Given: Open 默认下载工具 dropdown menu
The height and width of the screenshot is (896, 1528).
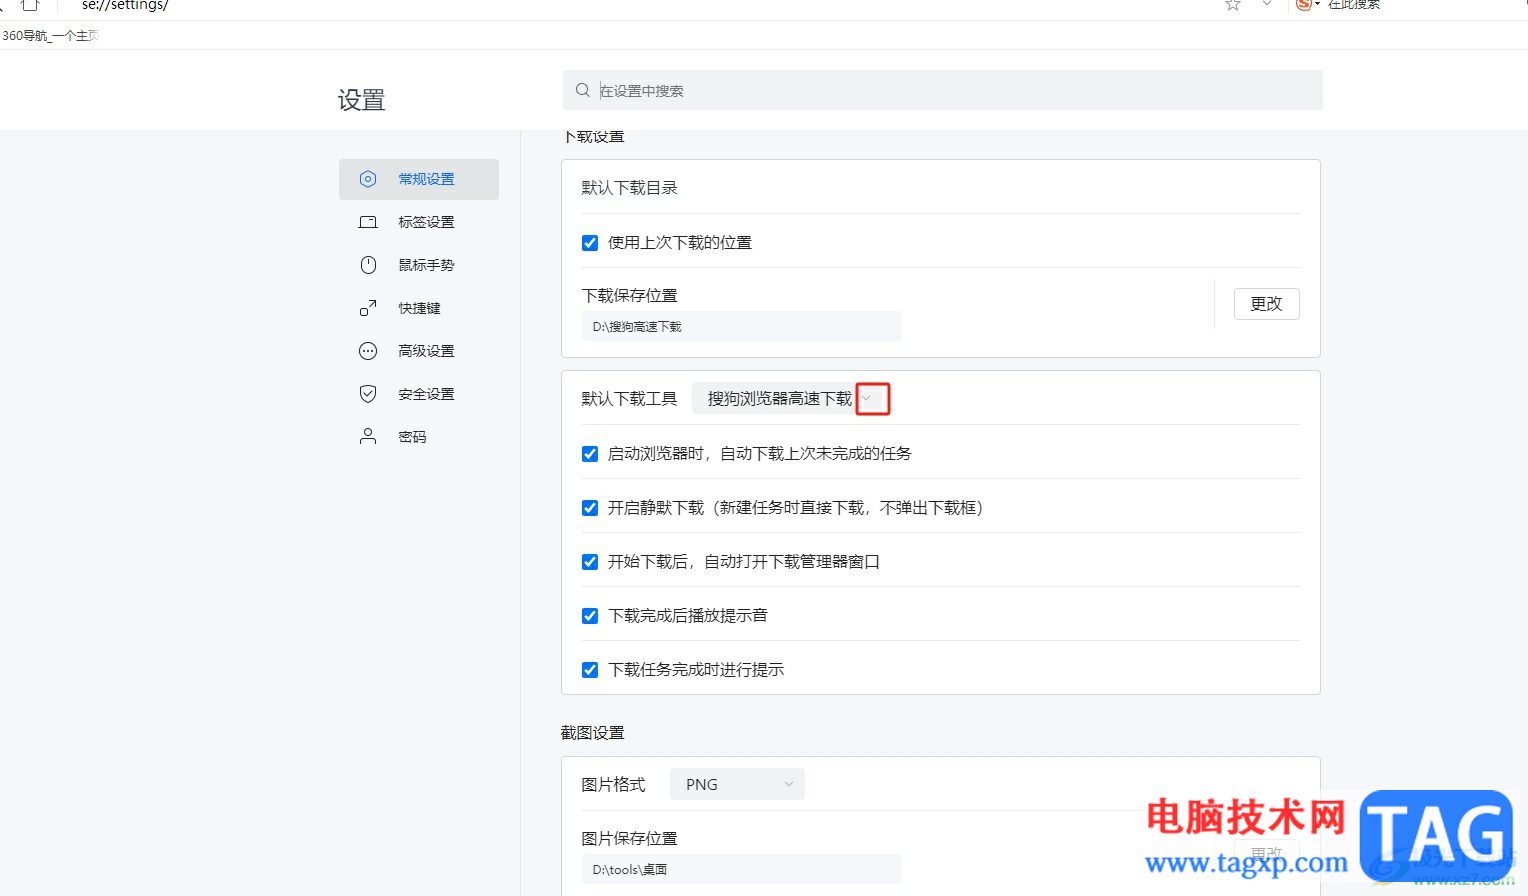Looking at the screenshot, I should tap(790, 399).
